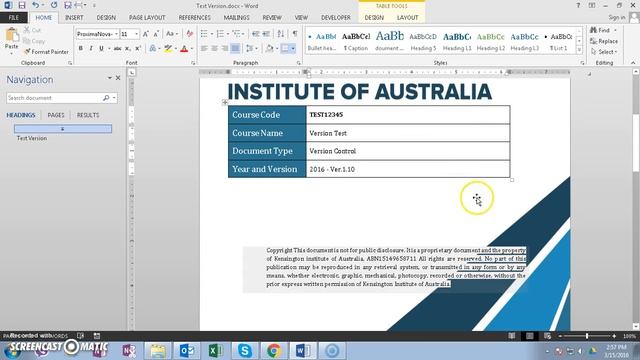Close the Navigation pane

(x=118, y=78)
